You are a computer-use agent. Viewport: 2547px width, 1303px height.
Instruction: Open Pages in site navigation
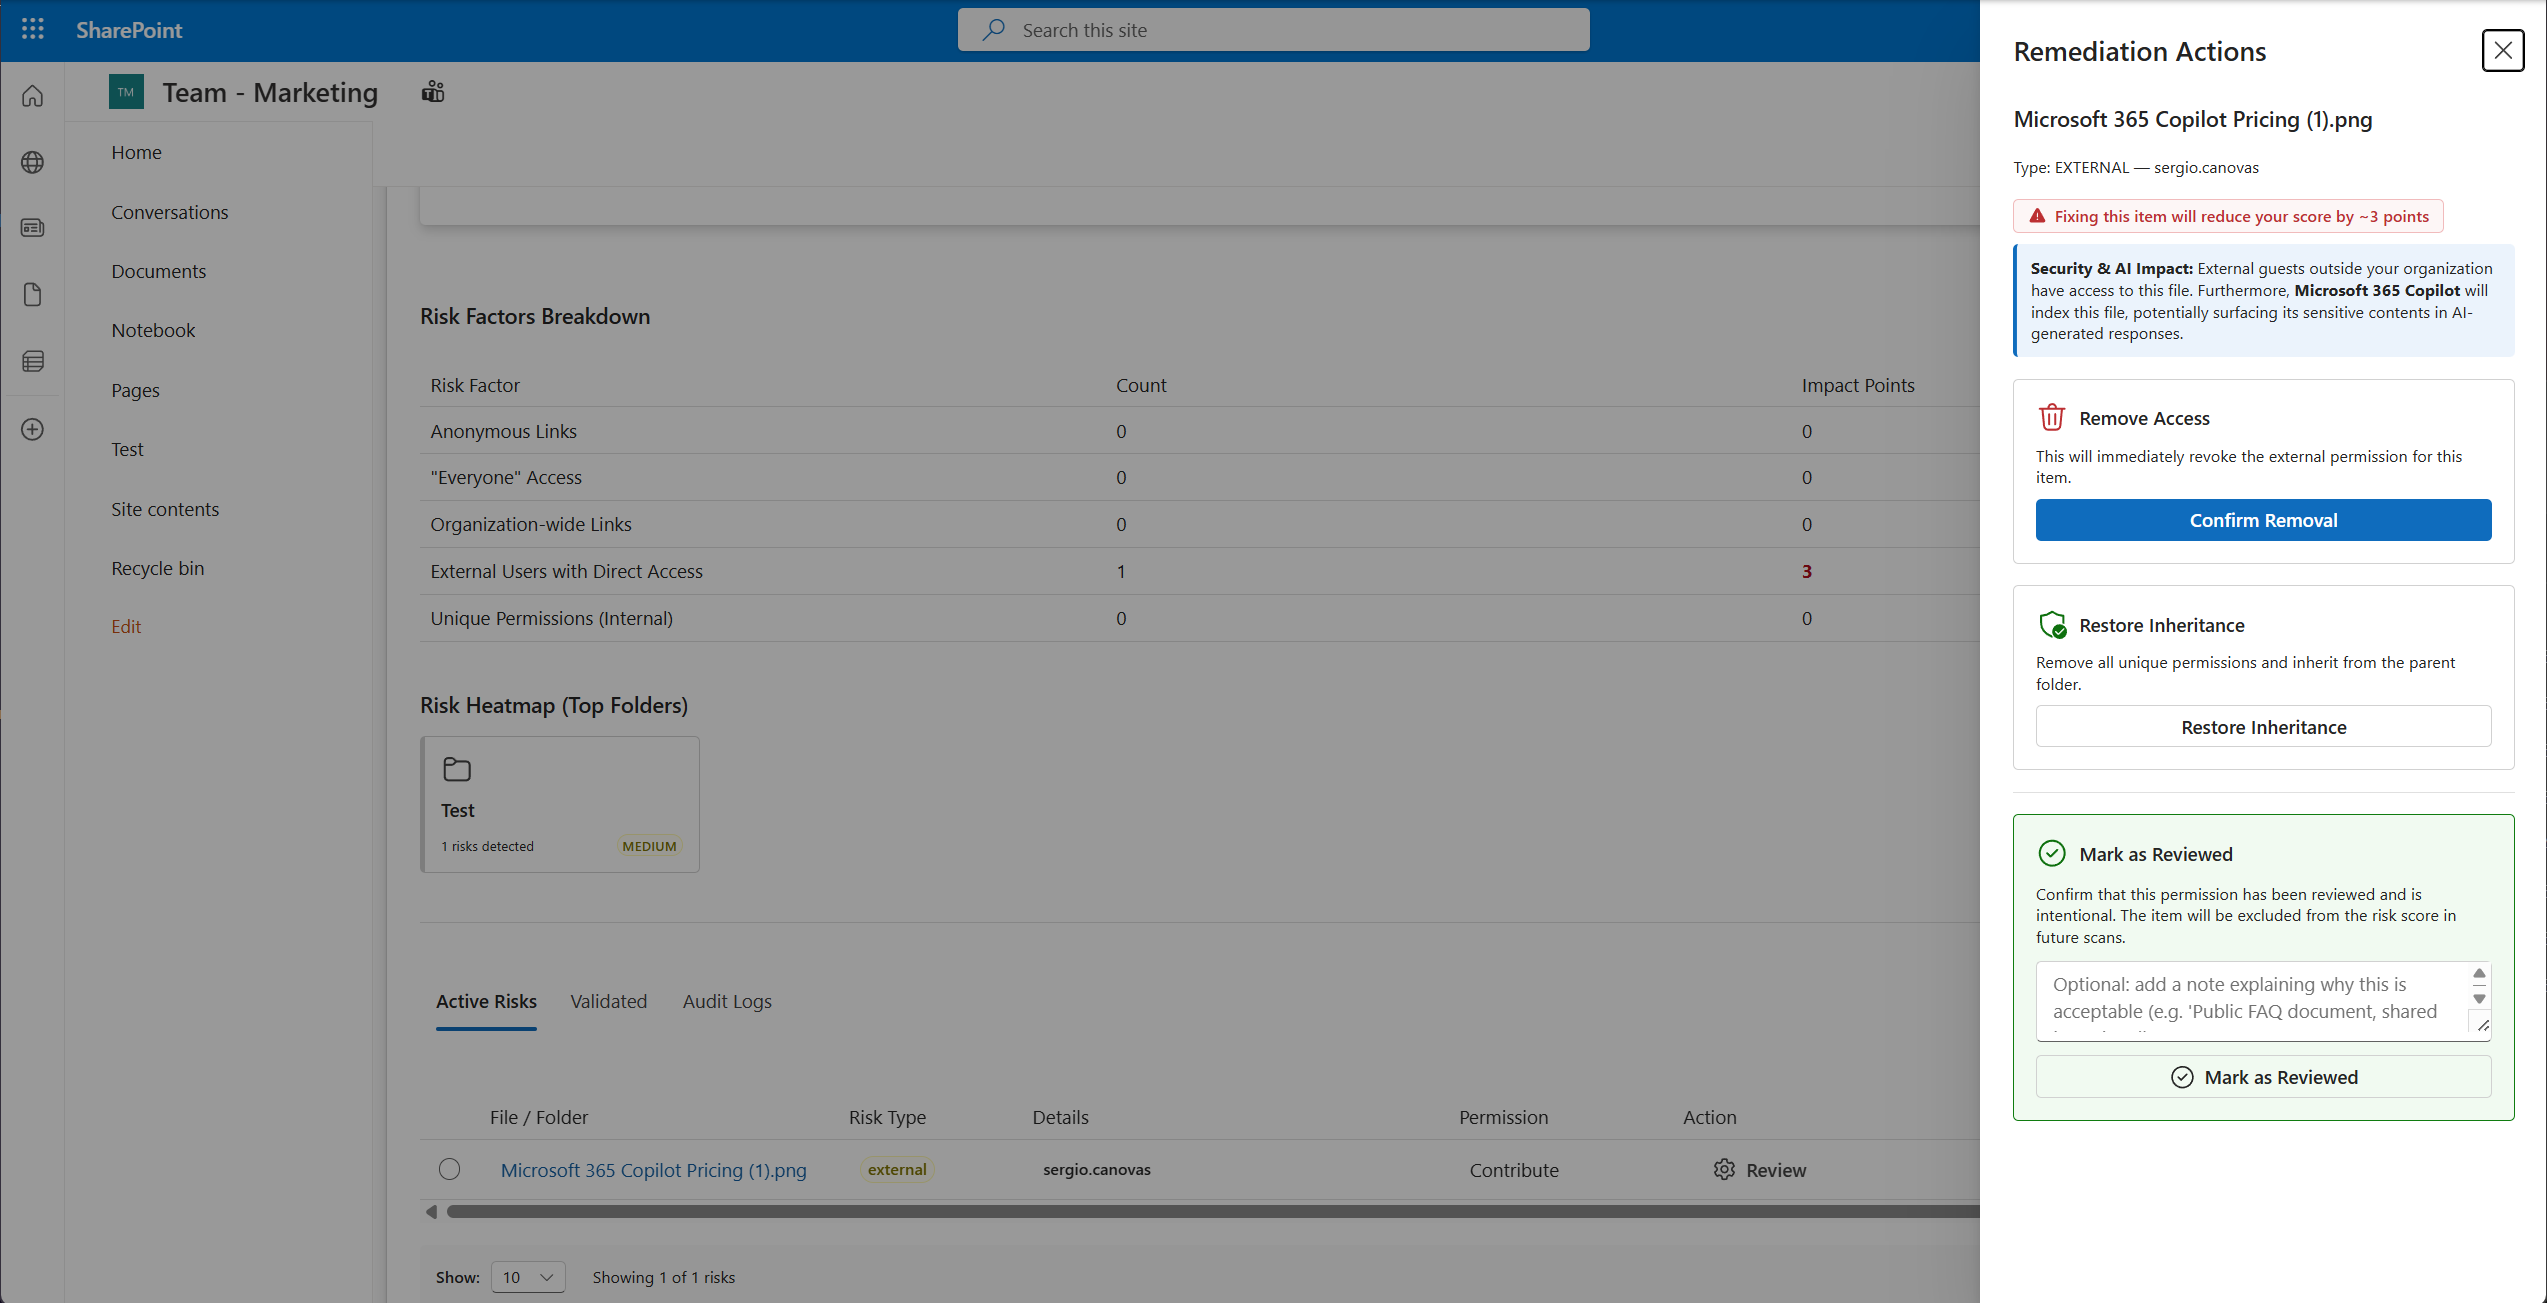pos(135,390)
